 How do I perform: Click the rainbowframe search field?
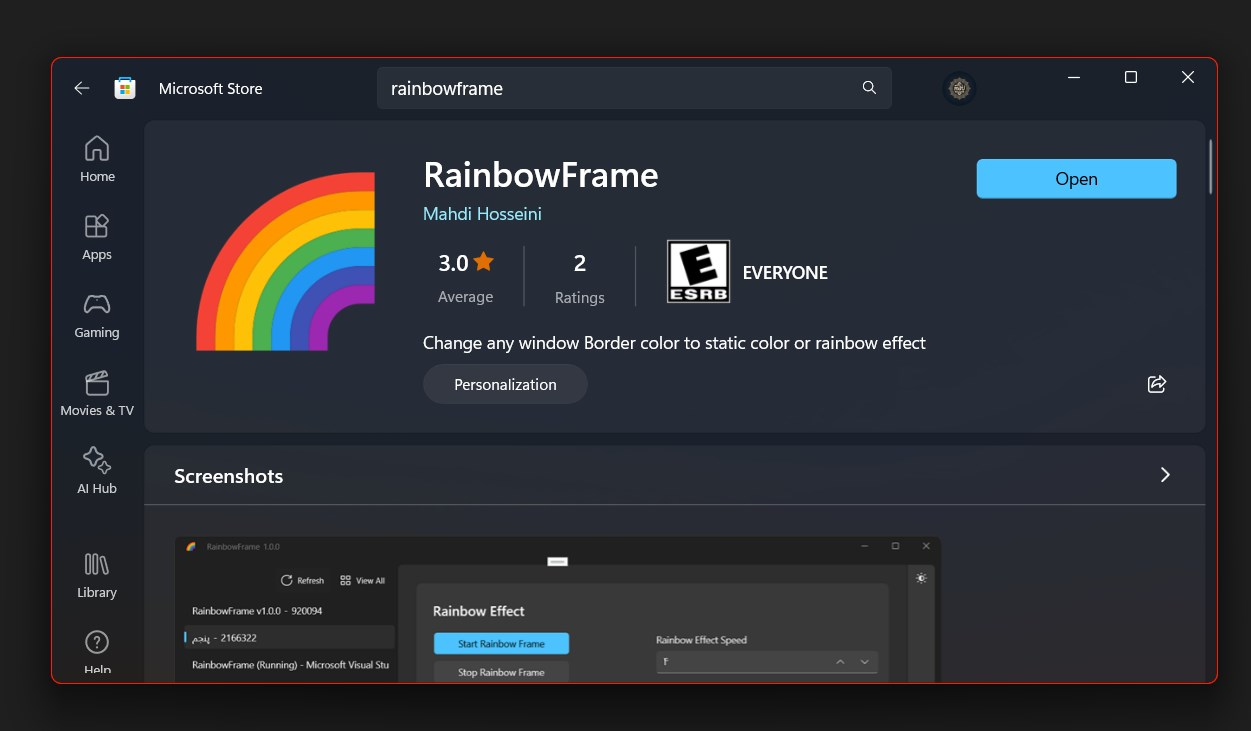click(x=634, y=88)
